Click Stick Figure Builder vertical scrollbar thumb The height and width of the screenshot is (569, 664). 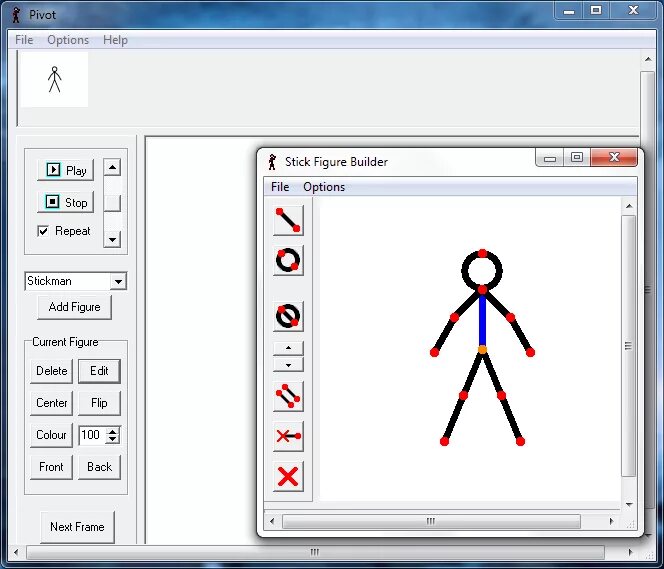[x=629, y=346]
